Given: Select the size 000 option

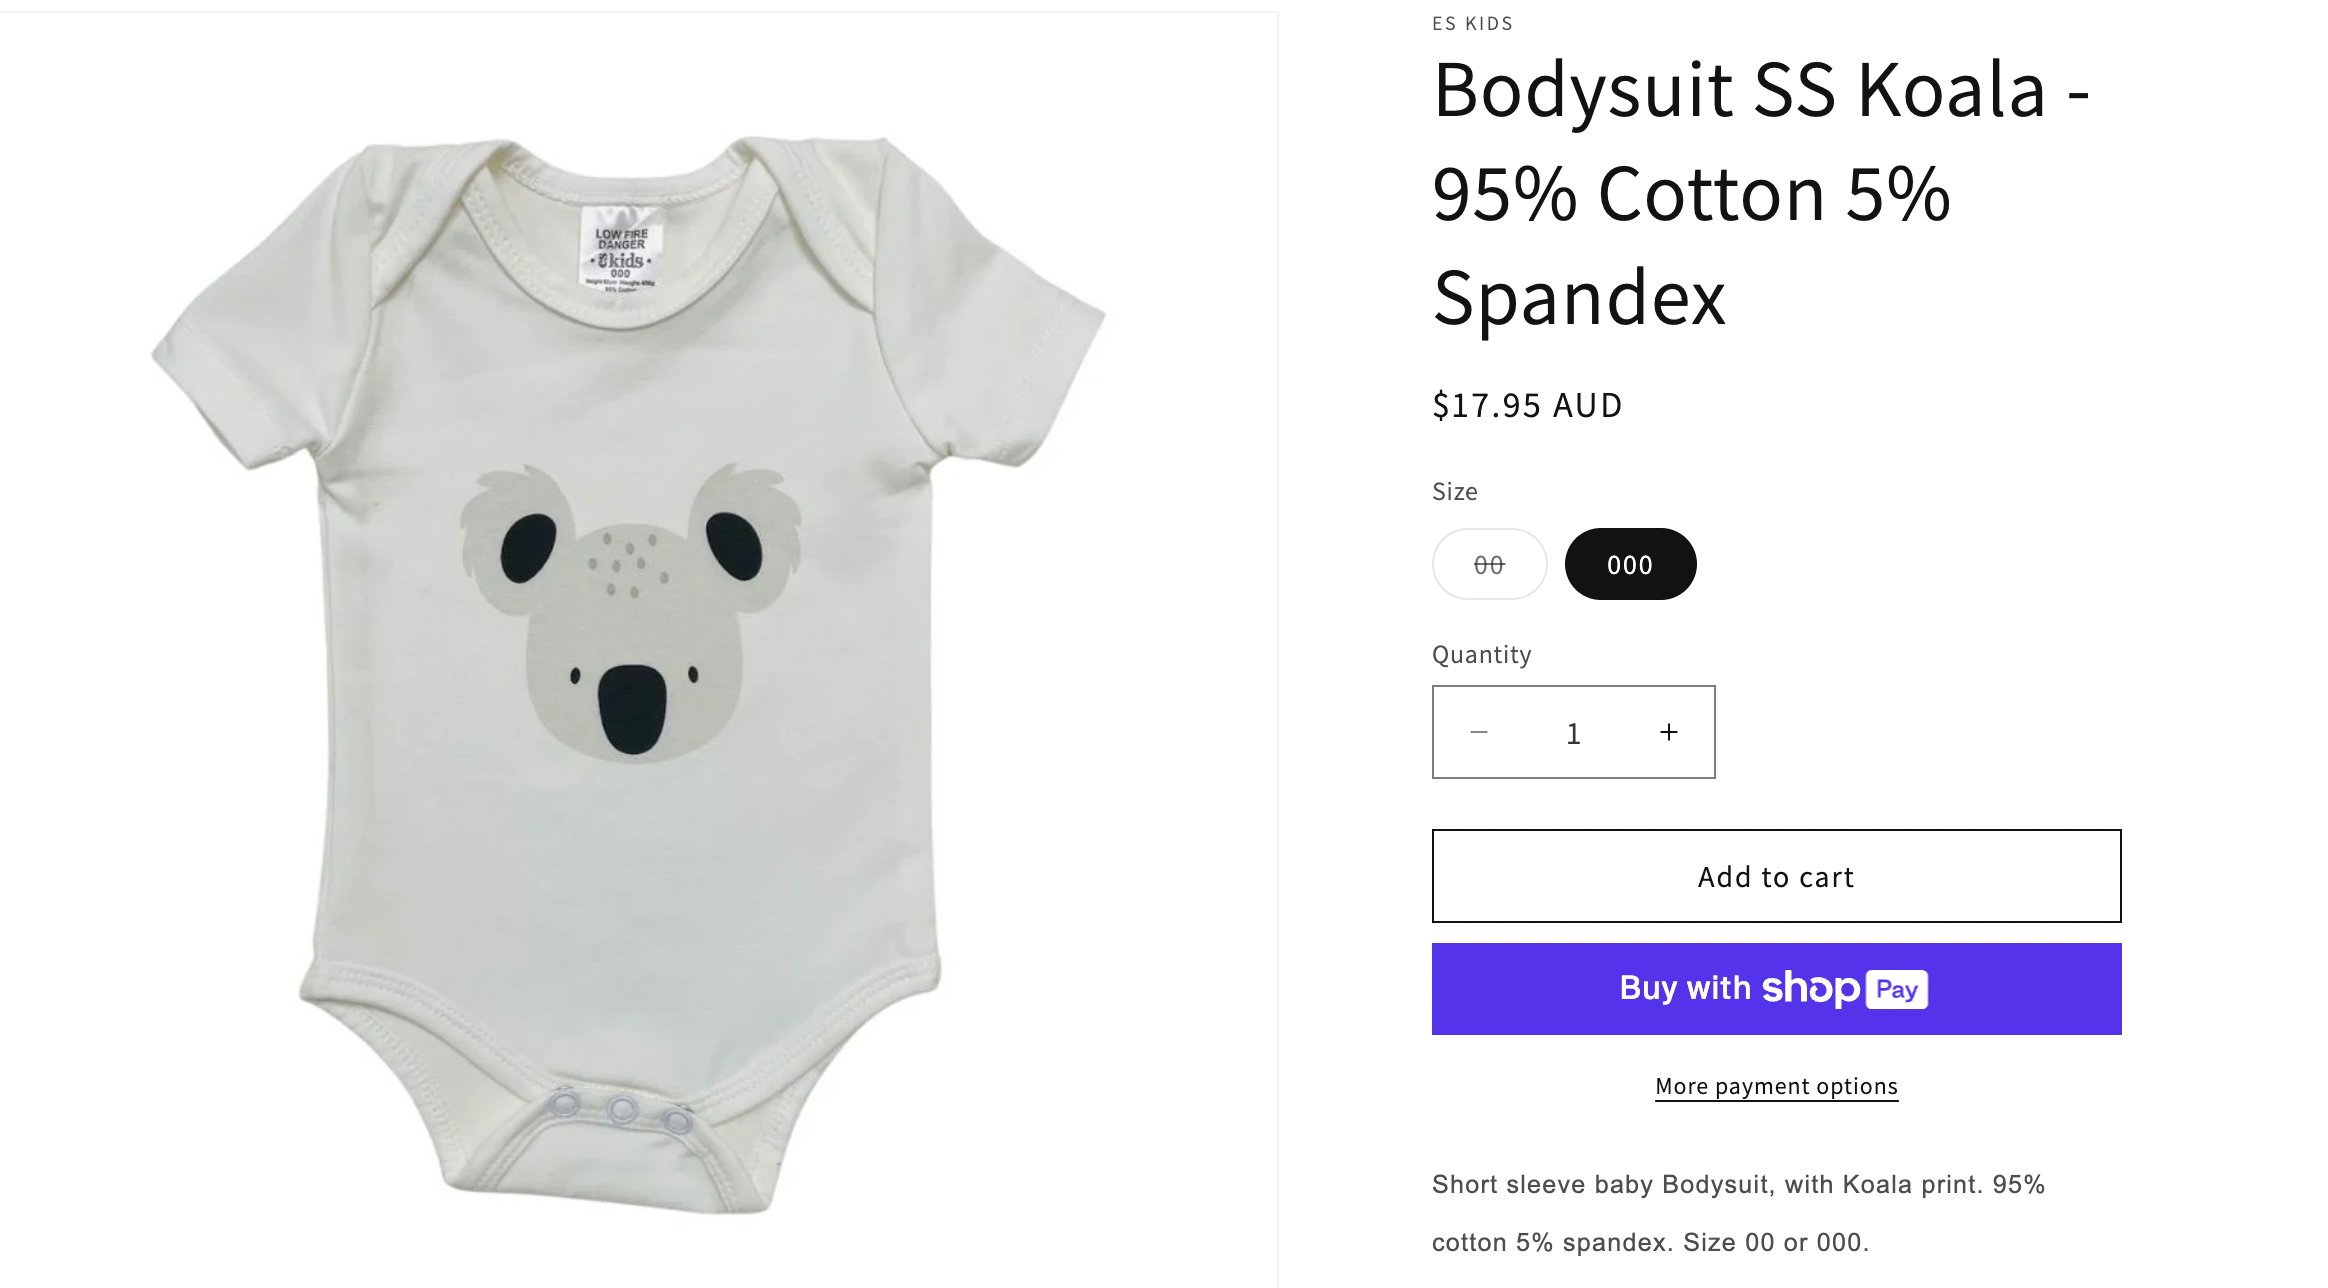Looking at the screenshot, I should [x=1630, y=565].
